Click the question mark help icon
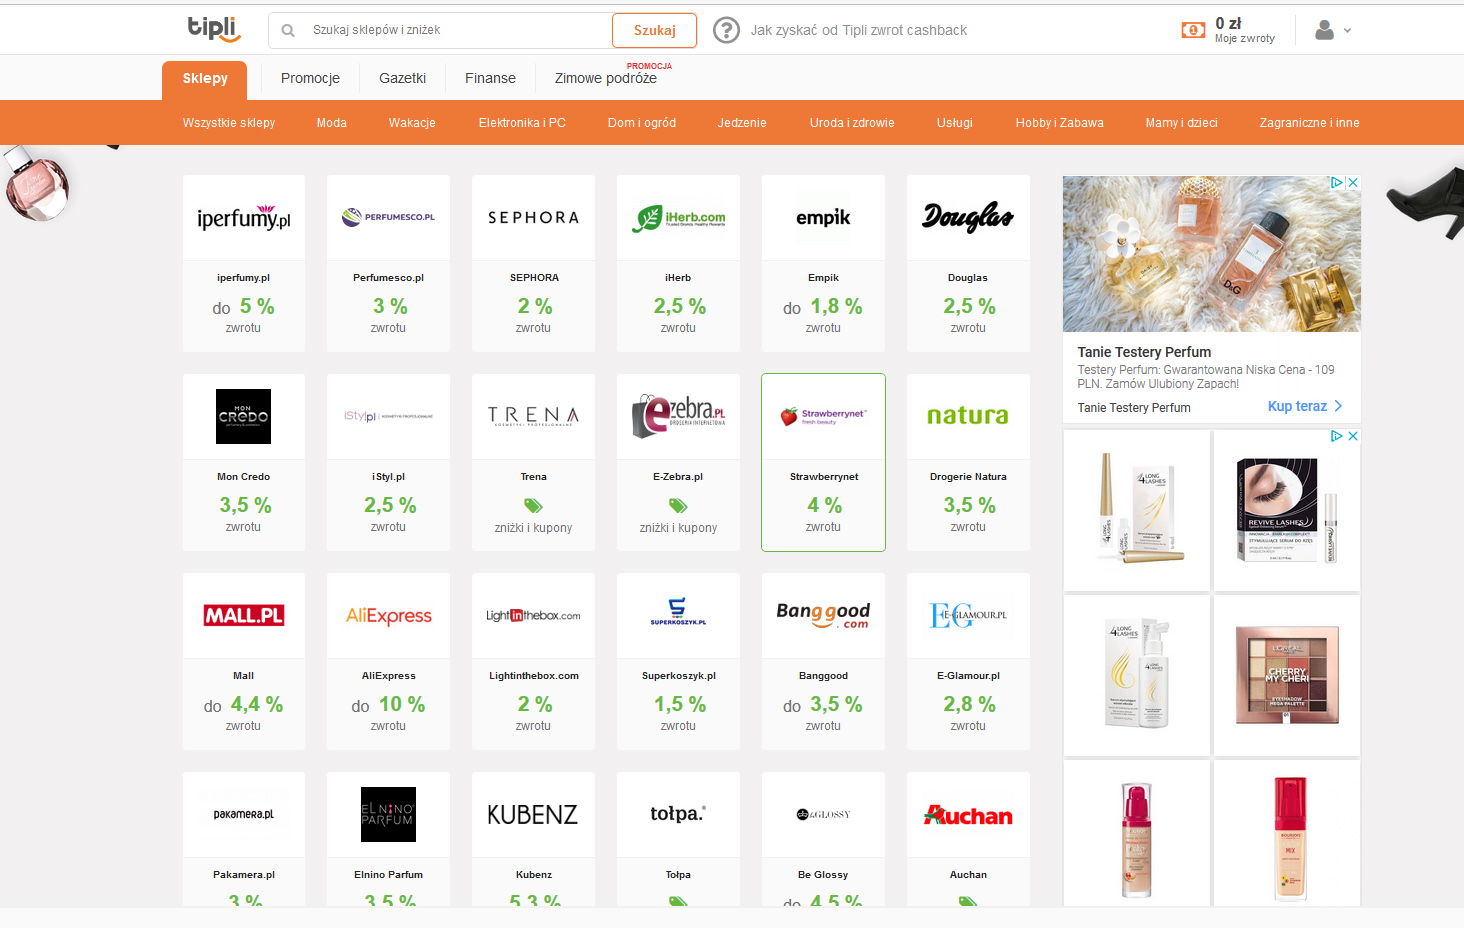Viewport: 1464px width, 928px height. point(726,30)
